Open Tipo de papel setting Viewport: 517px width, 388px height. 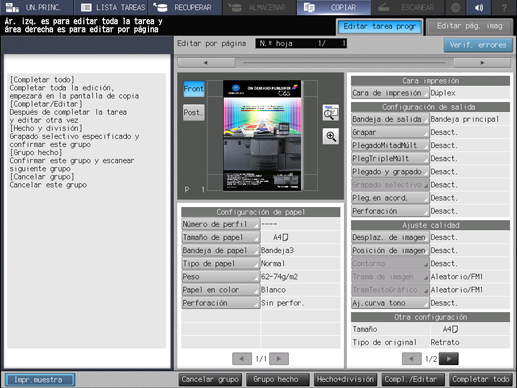click(220, 264)
